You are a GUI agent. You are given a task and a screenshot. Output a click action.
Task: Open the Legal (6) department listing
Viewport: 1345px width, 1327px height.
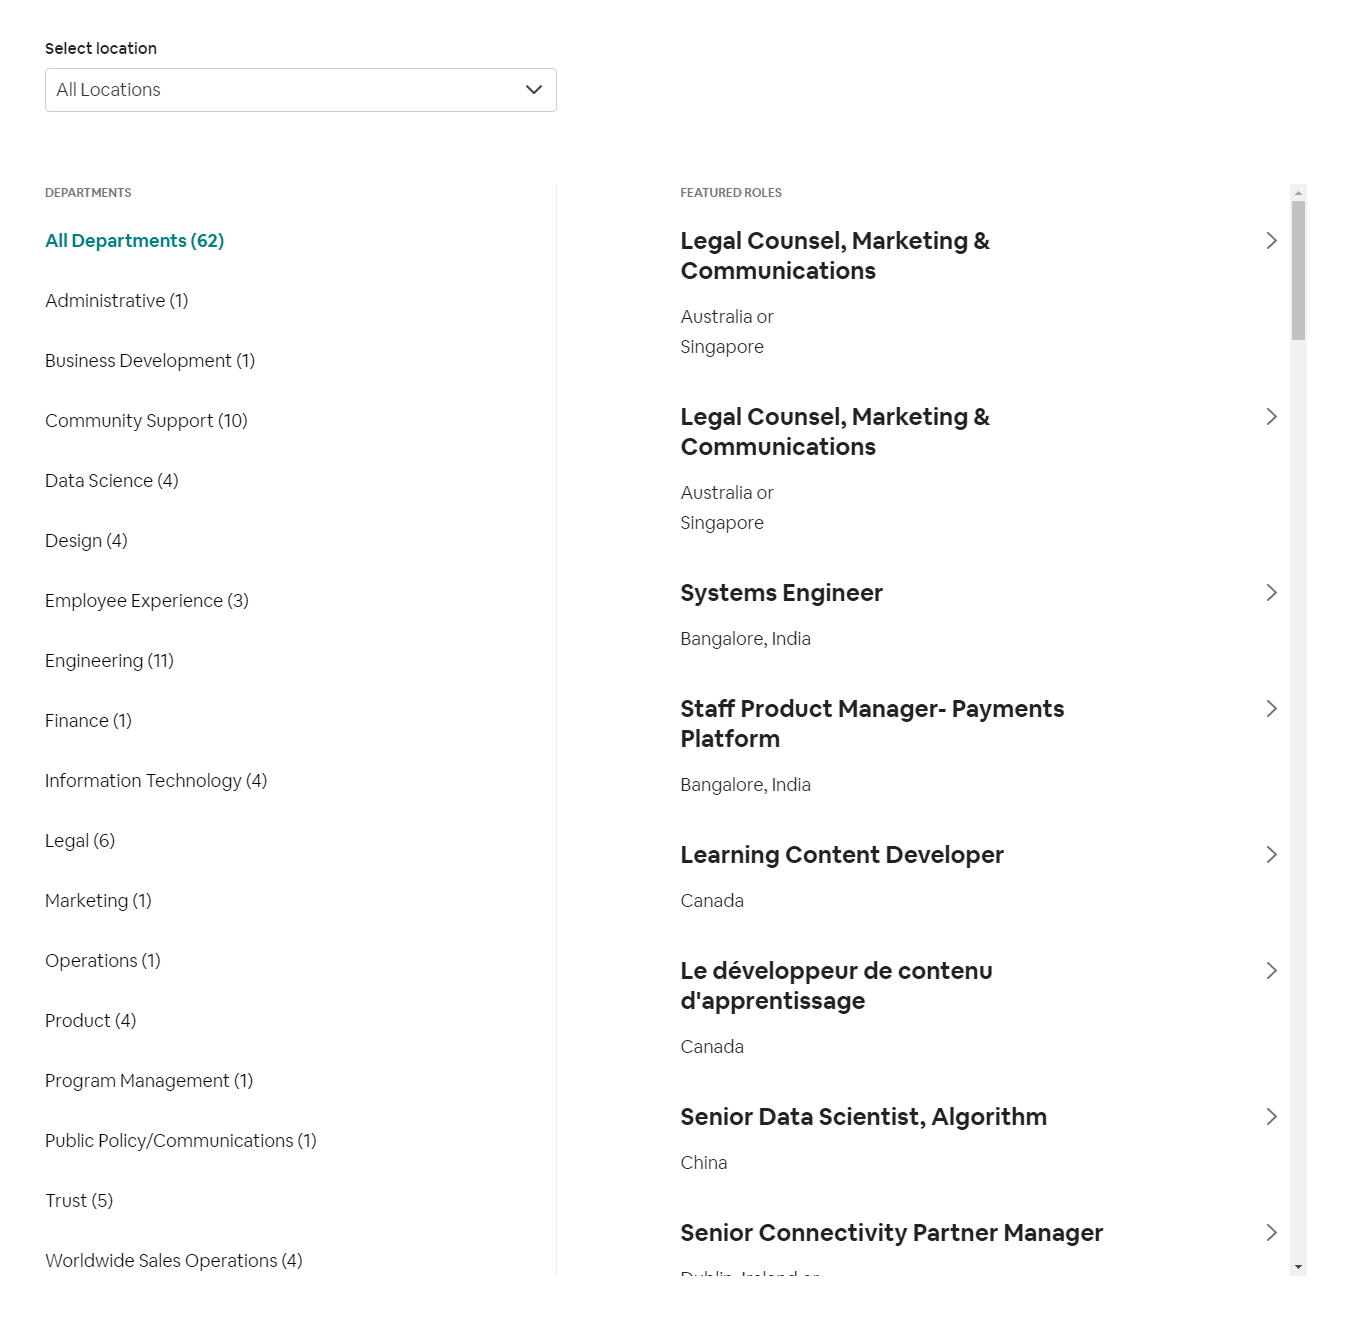pyautogui.click(x=80, y=841)
